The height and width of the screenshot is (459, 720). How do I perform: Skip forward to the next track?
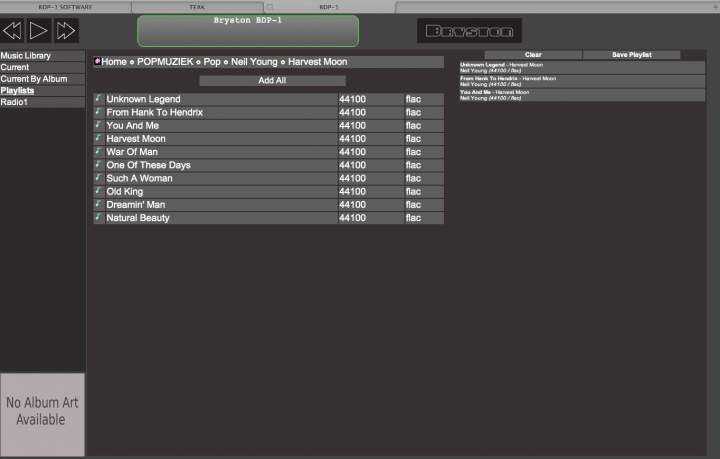click(66, 31)
